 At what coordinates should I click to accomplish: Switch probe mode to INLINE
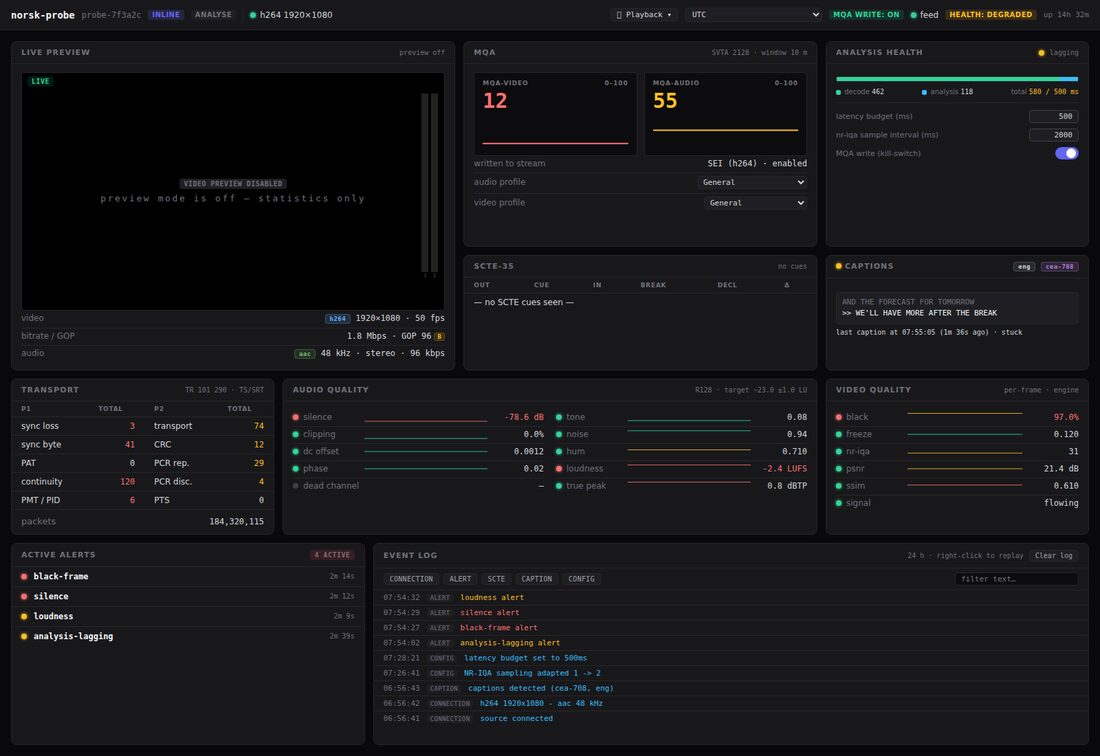click(166, 15)
